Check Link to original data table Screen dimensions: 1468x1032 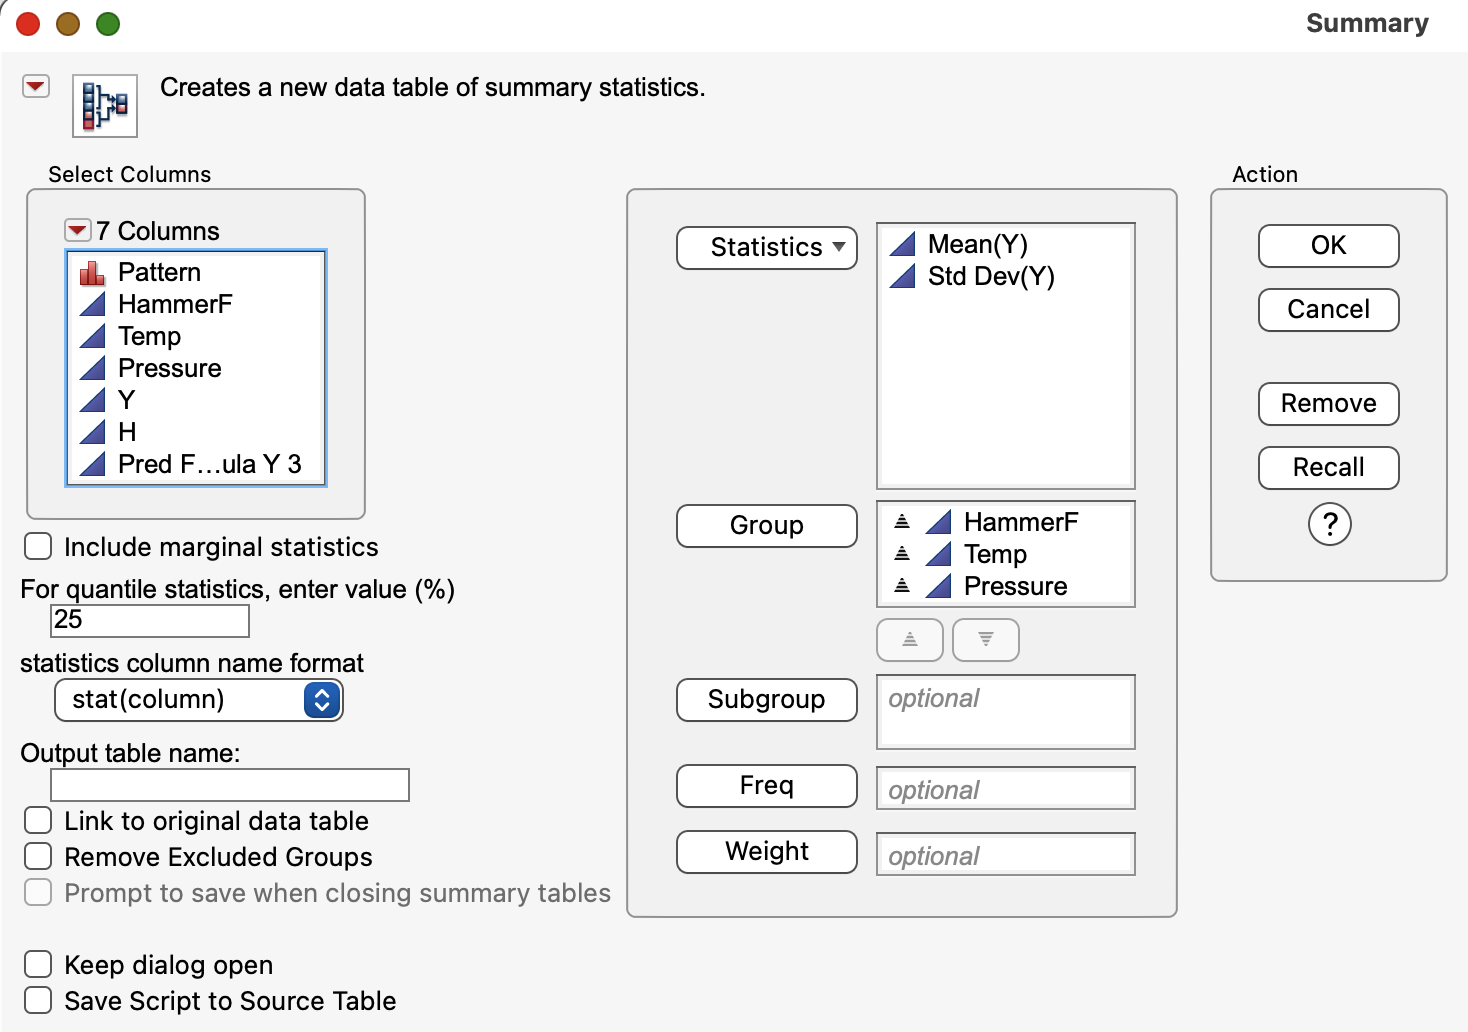pyautogui.click(x=39, y=821)
